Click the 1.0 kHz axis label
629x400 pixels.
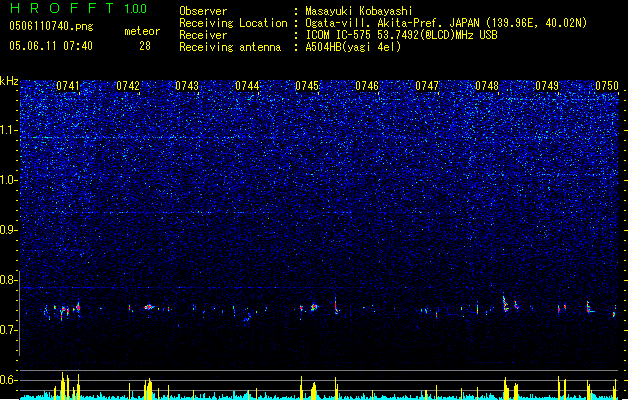coord(9,180)
